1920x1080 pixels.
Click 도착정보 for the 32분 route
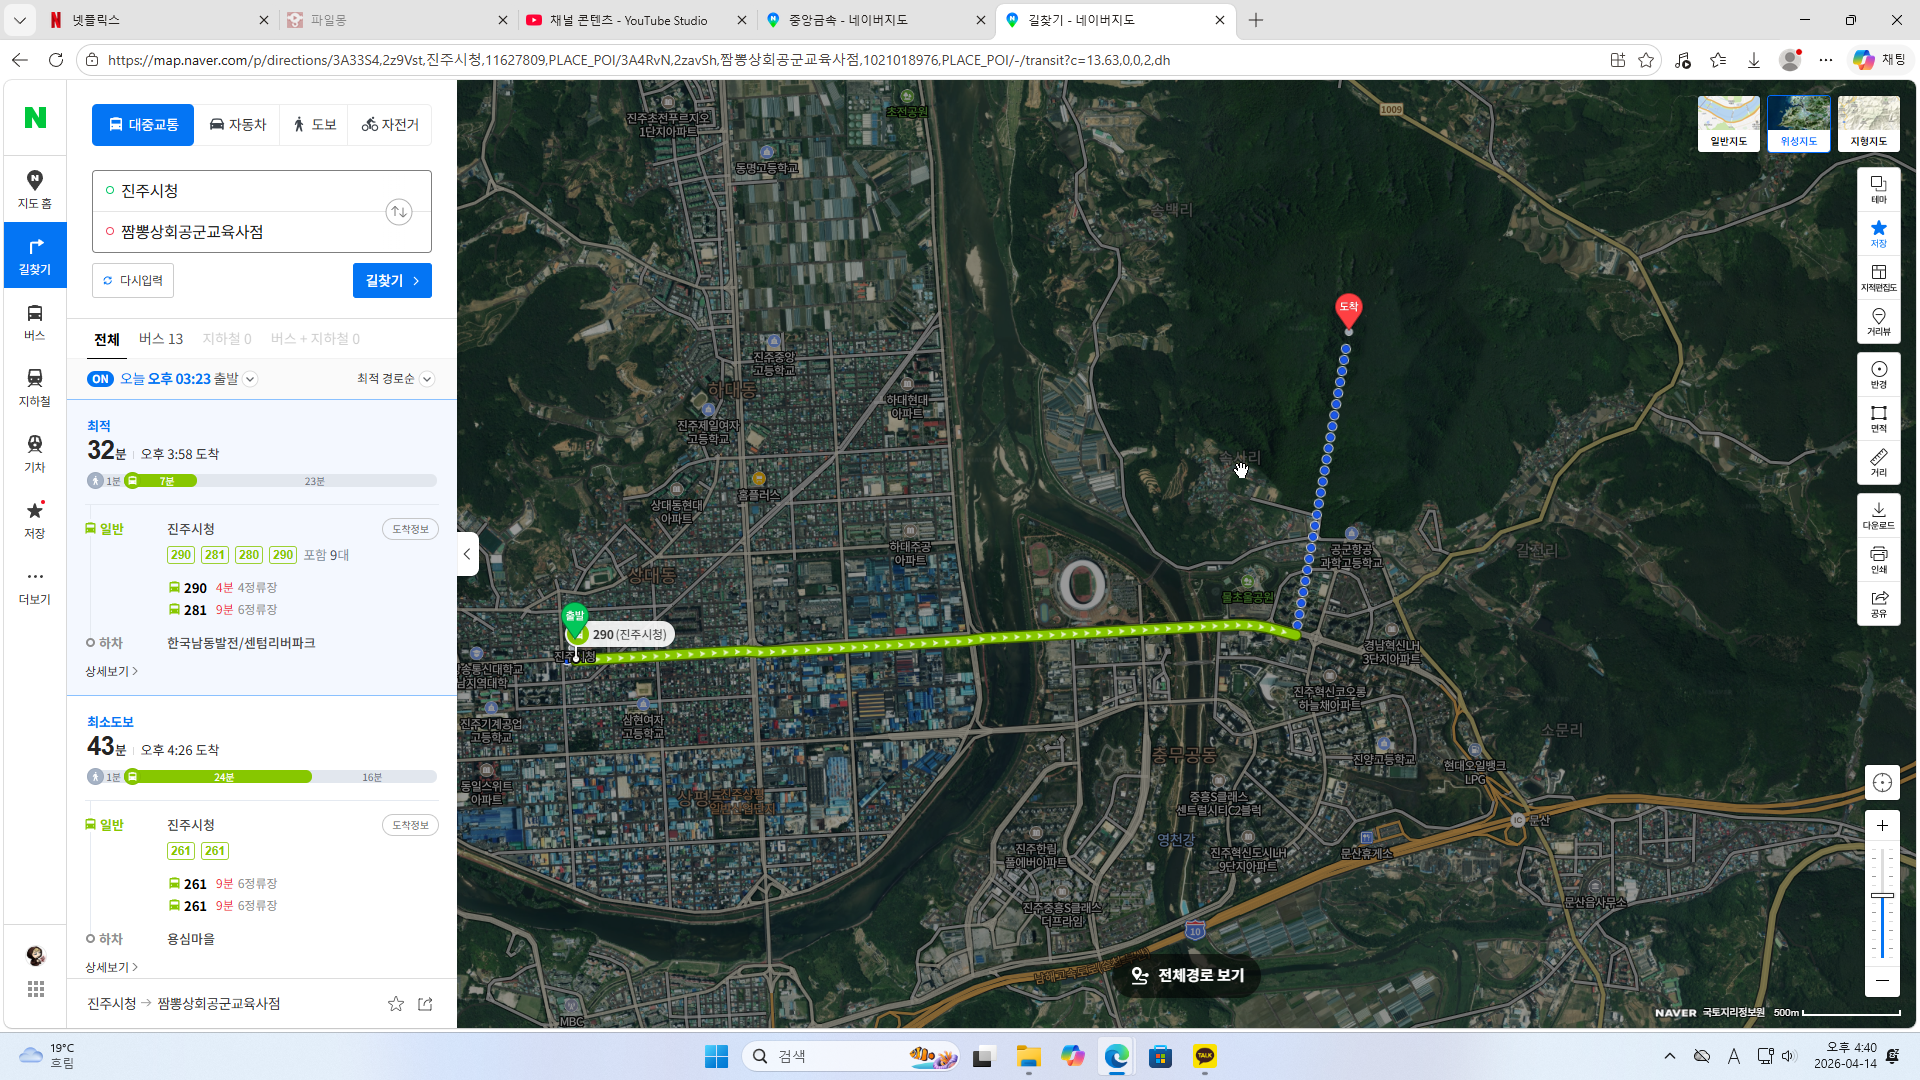[x=410, y=529]
